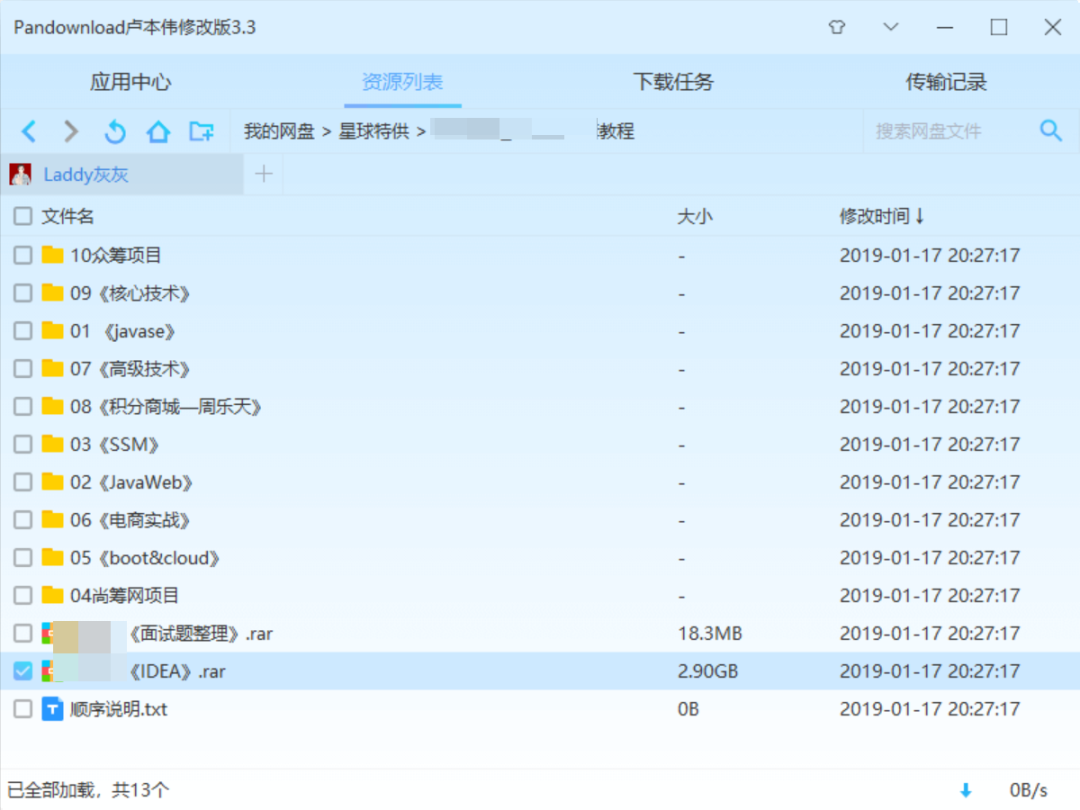Viewport: 1080px width, 810px height.
Task: Sort by 文件名 column header
Action: click(x=68, y=216)
